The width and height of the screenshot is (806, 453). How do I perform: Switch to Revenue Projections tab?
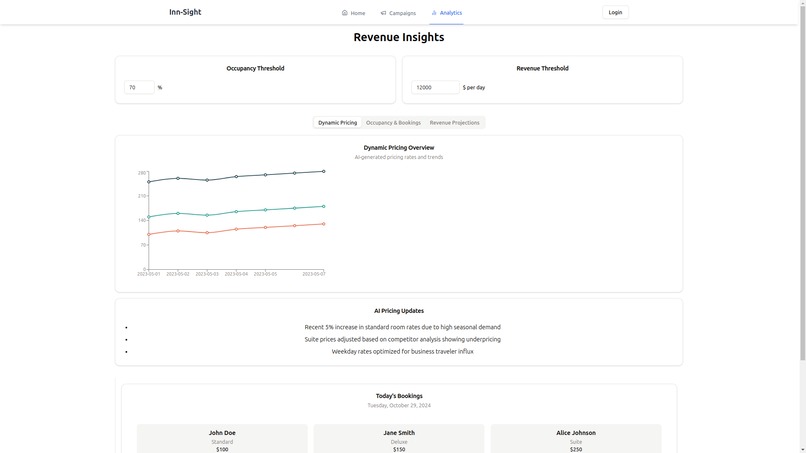454,122
